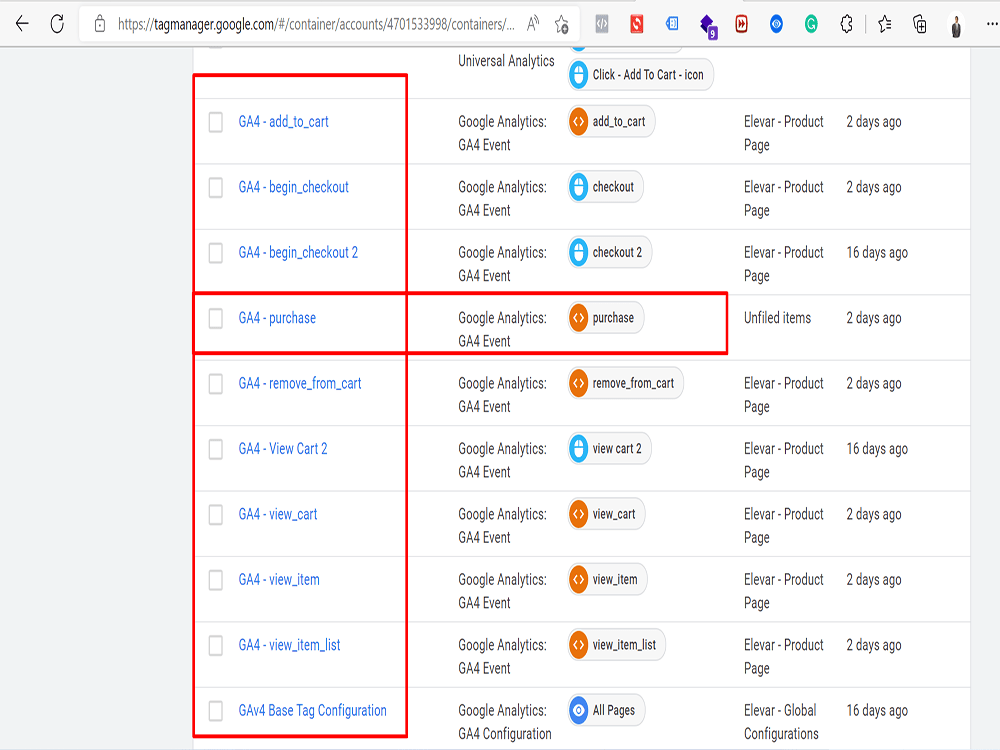Click Elevar - Global Configurations folder text

tap(781, 722)
